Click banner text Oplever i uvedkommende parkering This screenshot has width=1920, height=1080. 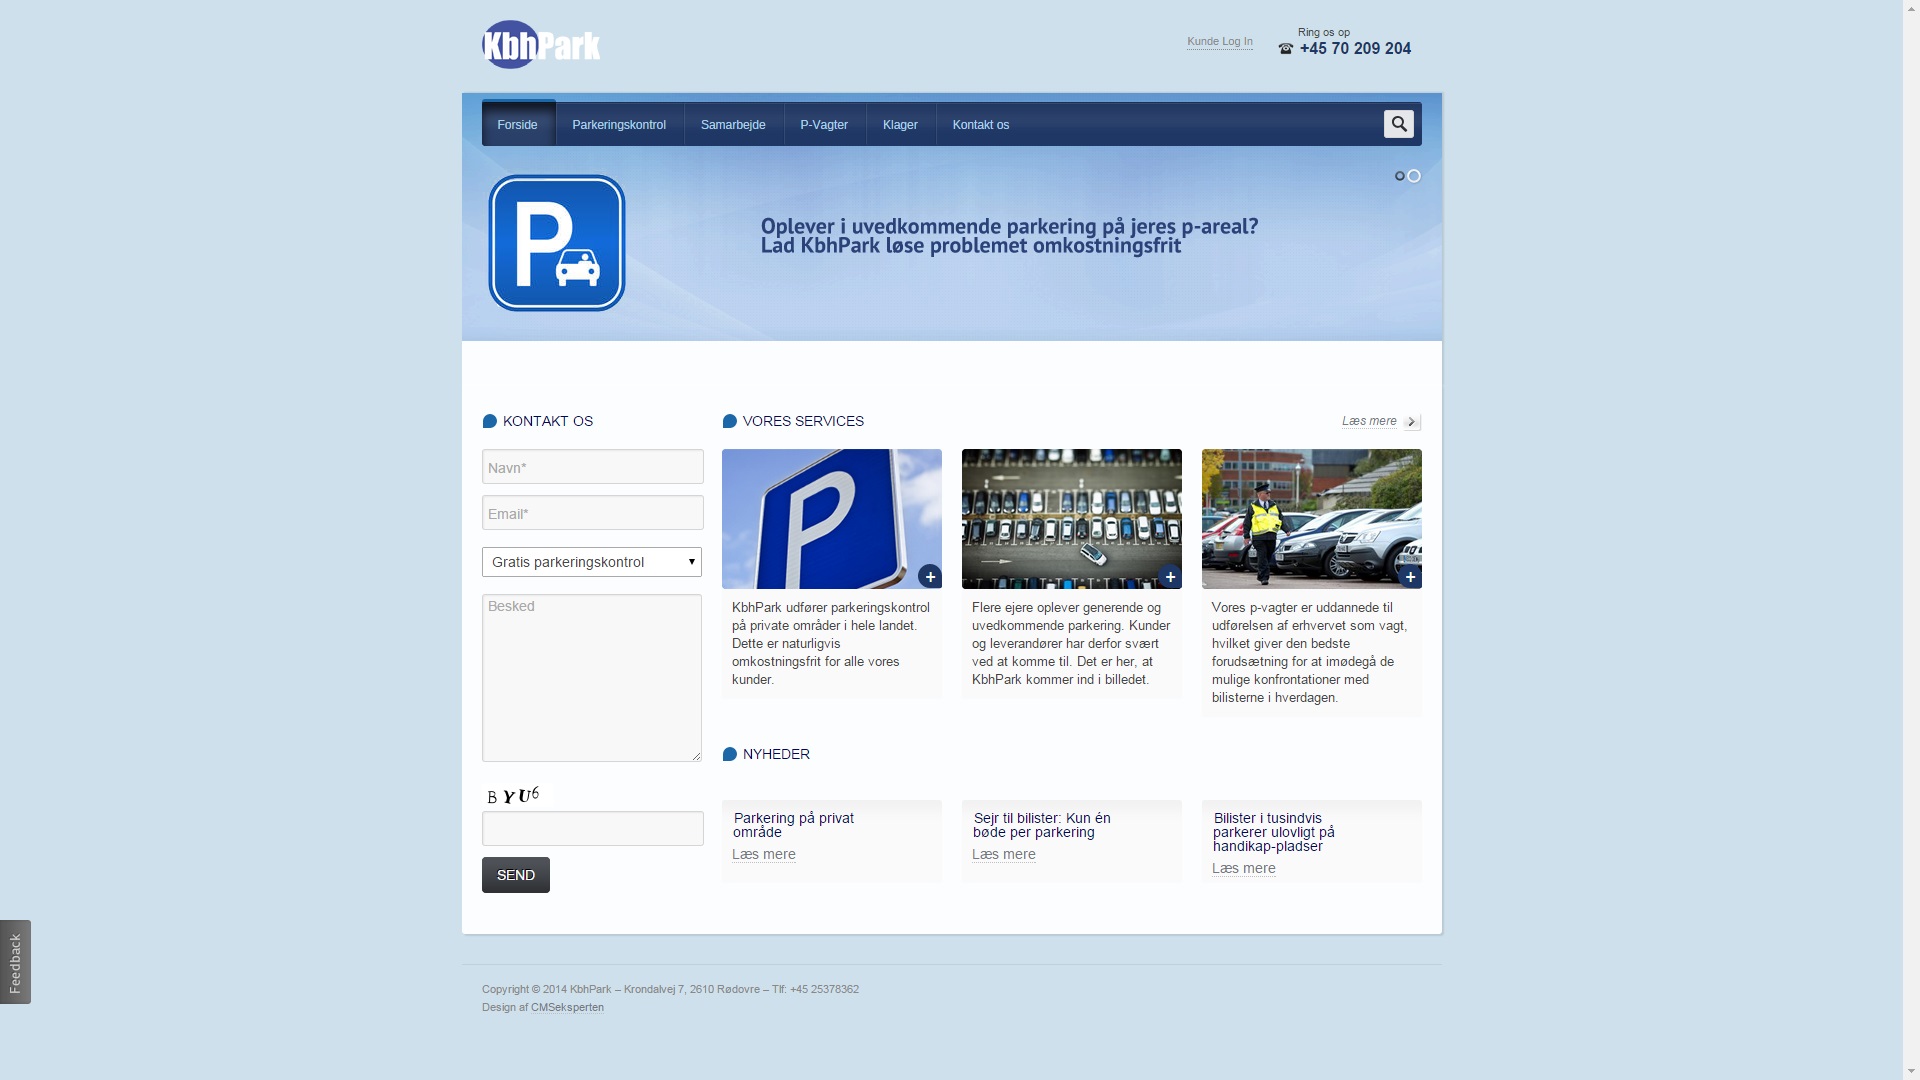1009,236
